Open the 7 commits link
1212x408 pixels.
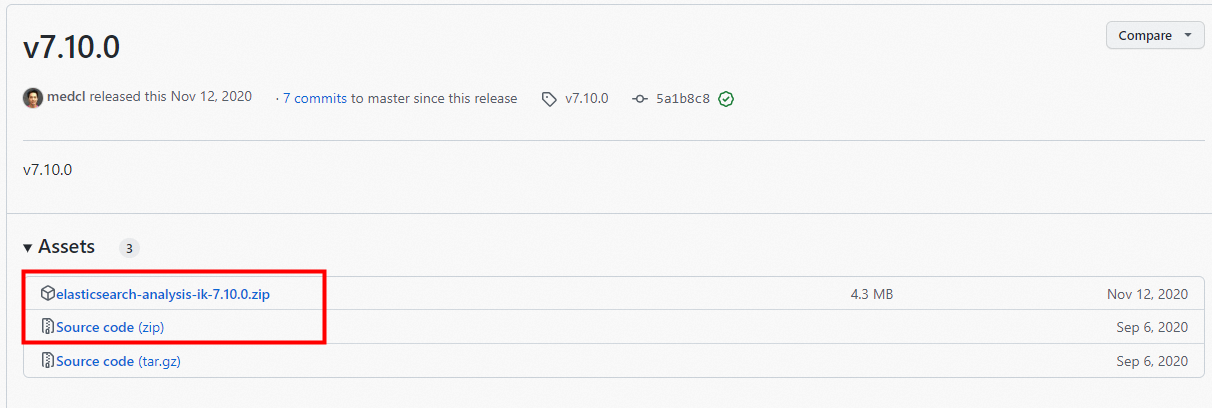tap(315, 99)
